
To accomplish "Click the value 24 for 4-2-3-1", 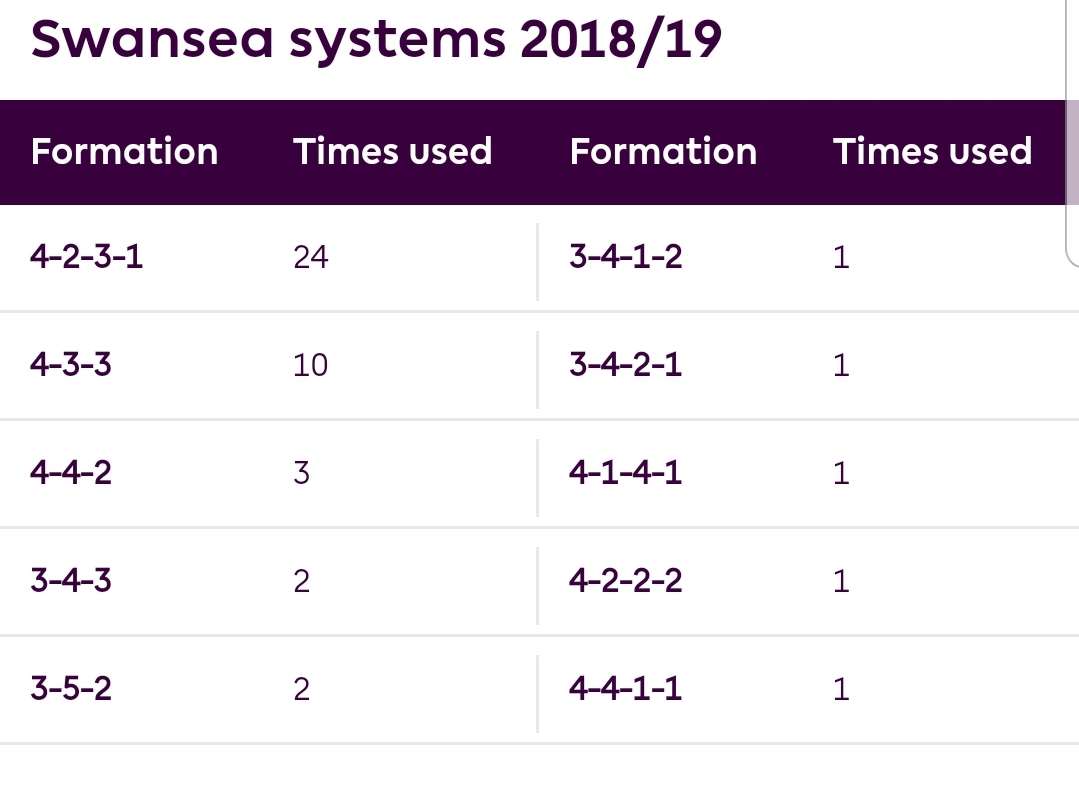I will point(311,257).
